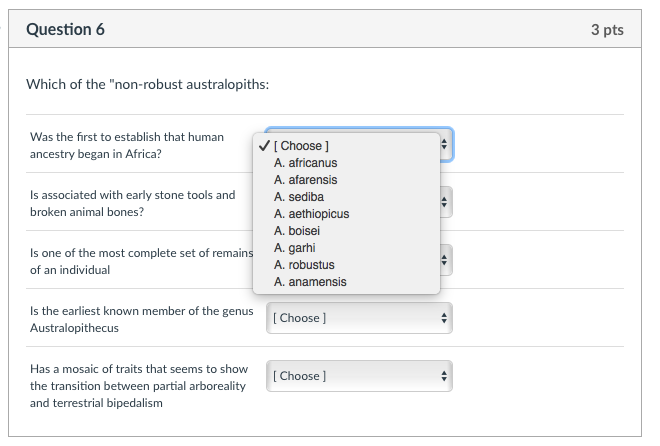660x446 pixels.
Task: Pick A. robustus from the dropdown list
Action: point(304,265)
